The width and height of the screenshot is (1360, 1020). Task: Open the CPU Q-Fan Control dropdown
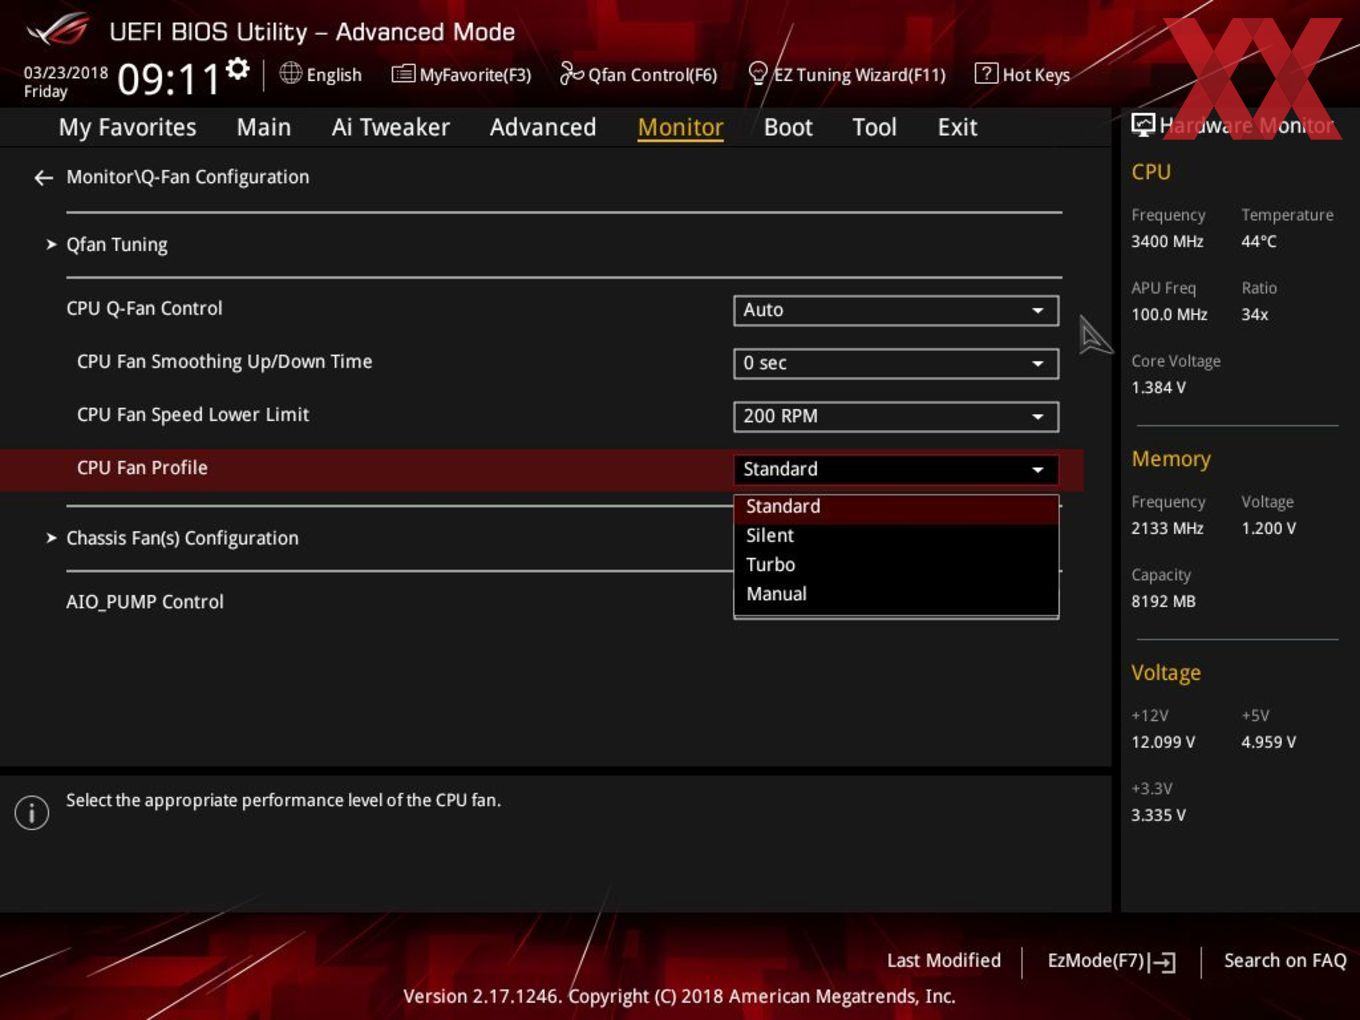point(896,310)
